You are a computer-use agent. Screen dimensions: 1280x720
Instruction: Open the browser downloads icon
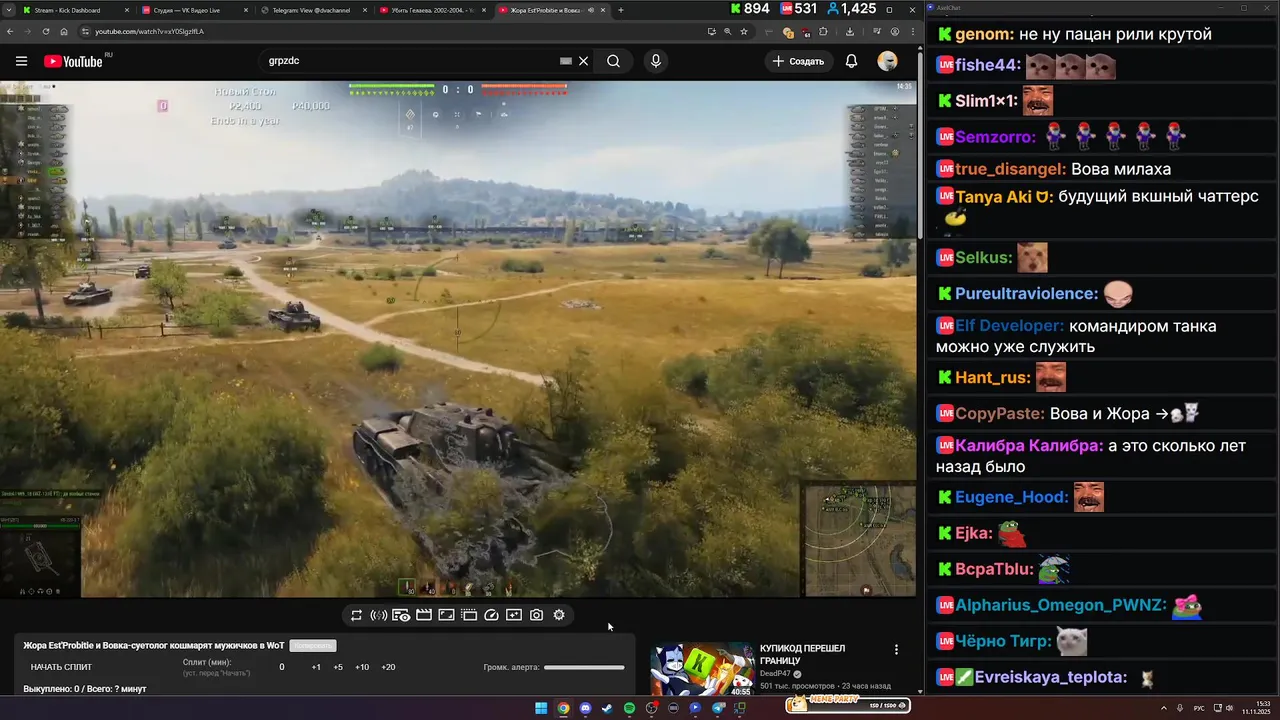pyautogui.click(x=849, y=31)
